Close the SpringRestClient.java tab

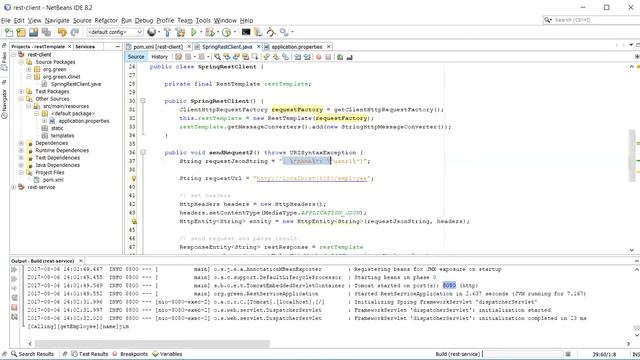258,47
